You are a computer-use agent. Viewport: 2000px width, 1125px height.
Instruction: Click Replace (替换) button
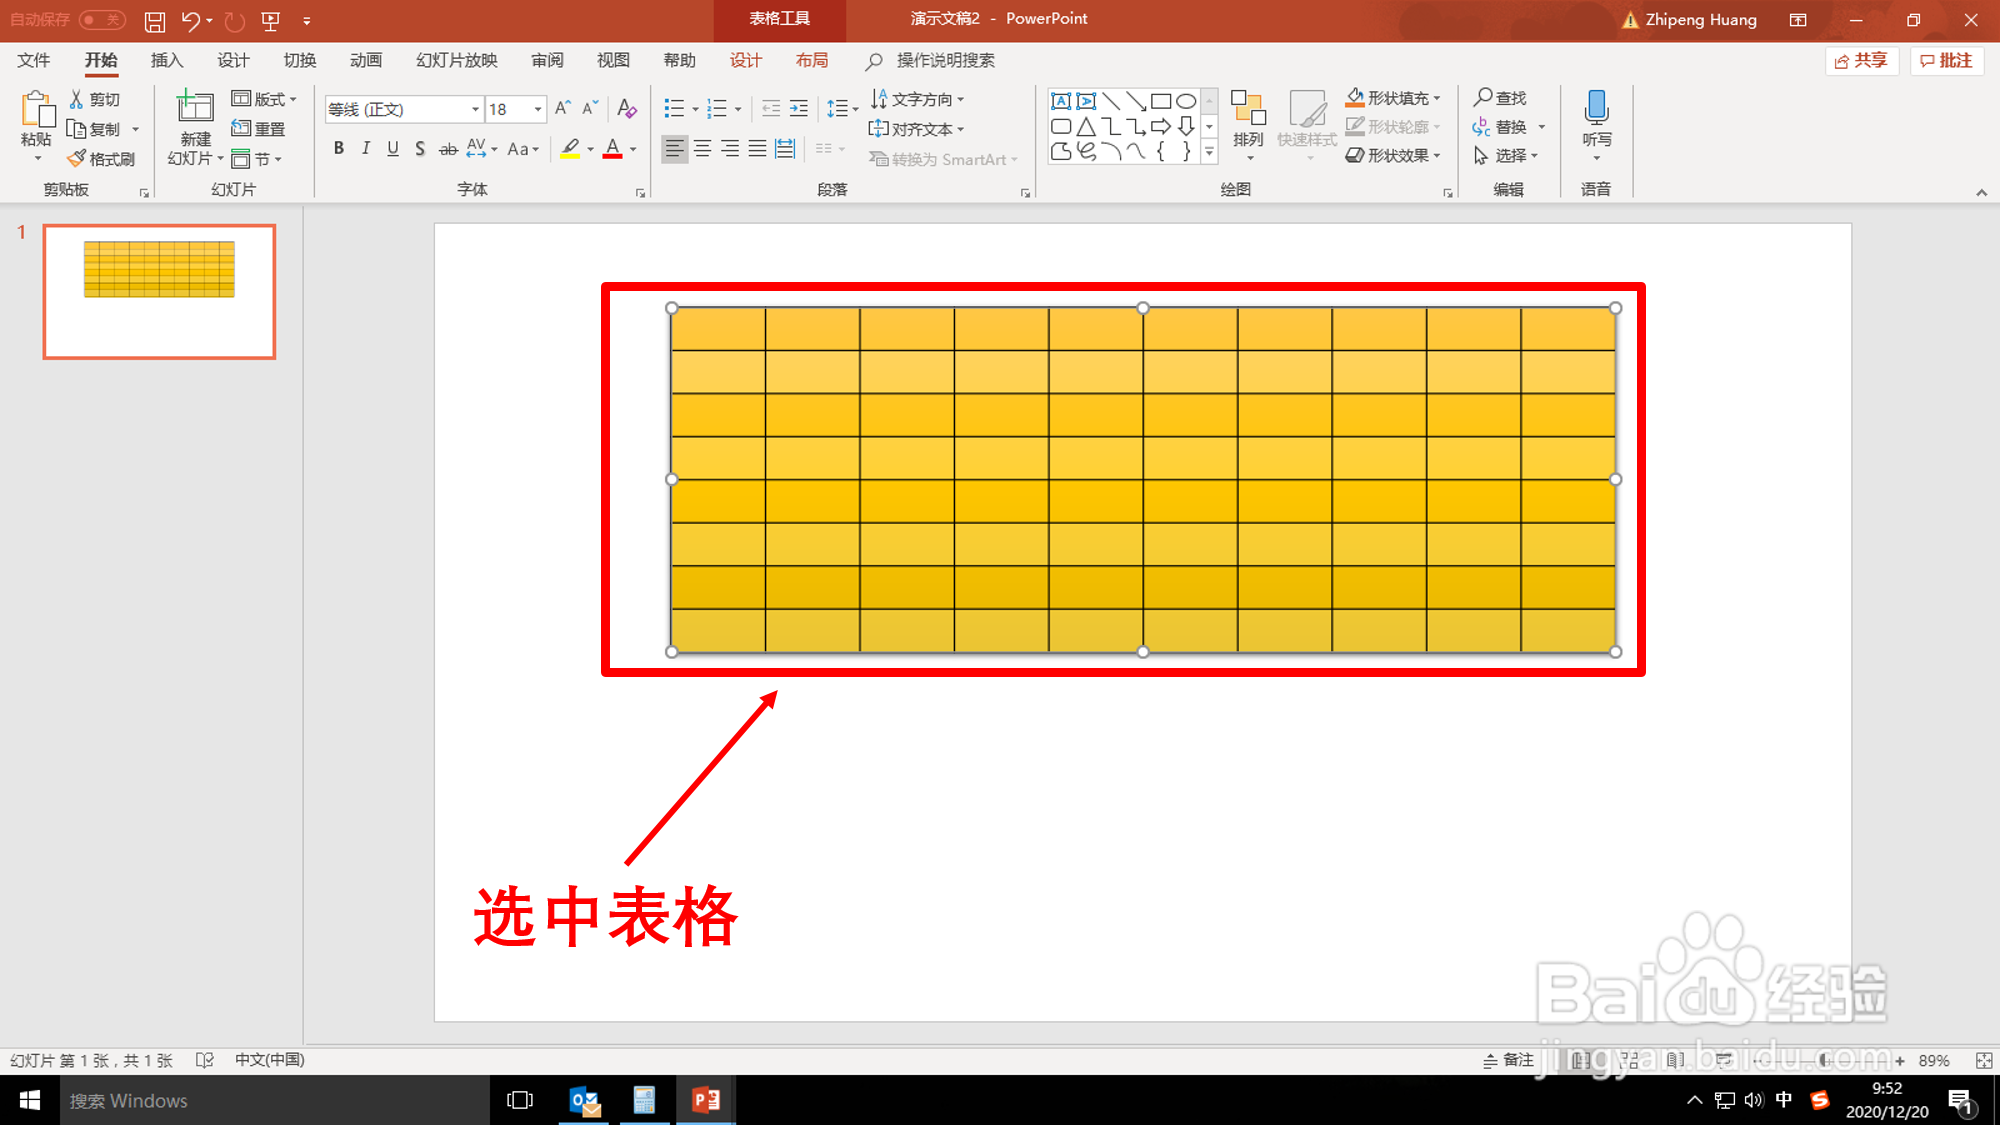click(x=1500, y=127)
